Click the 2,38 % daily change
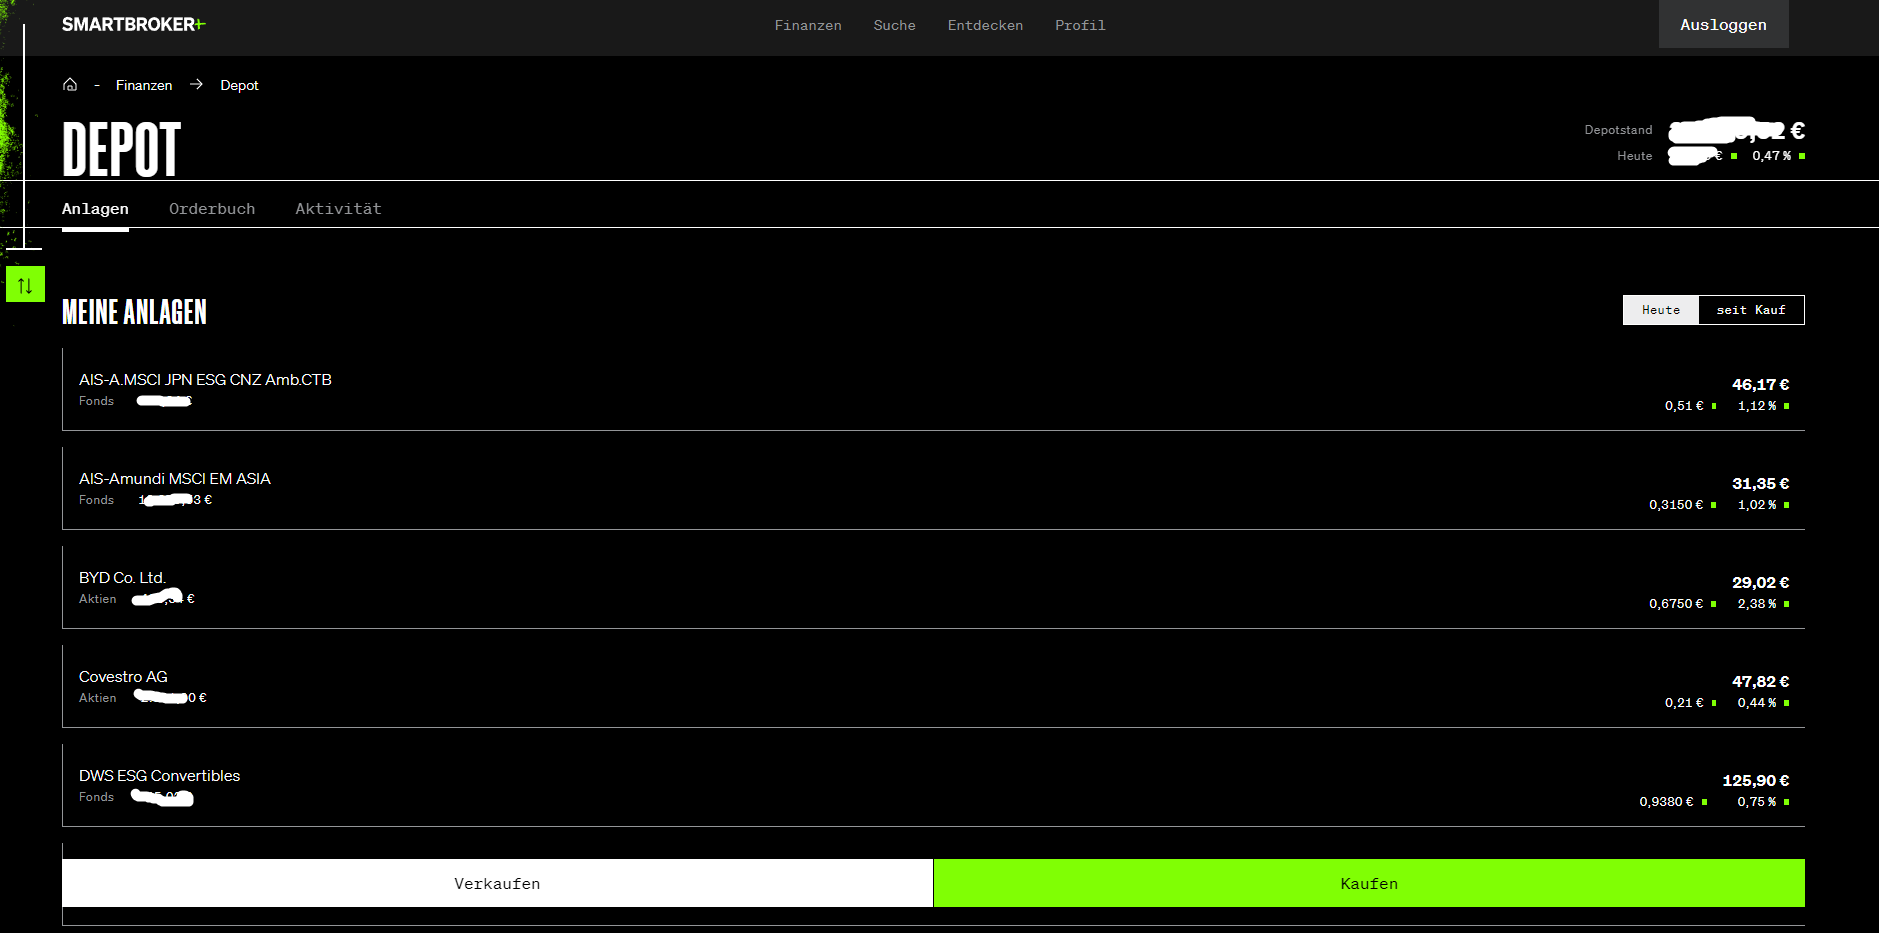The height and width of the screenshot is (933, 1879). (x=1757, y=604)
